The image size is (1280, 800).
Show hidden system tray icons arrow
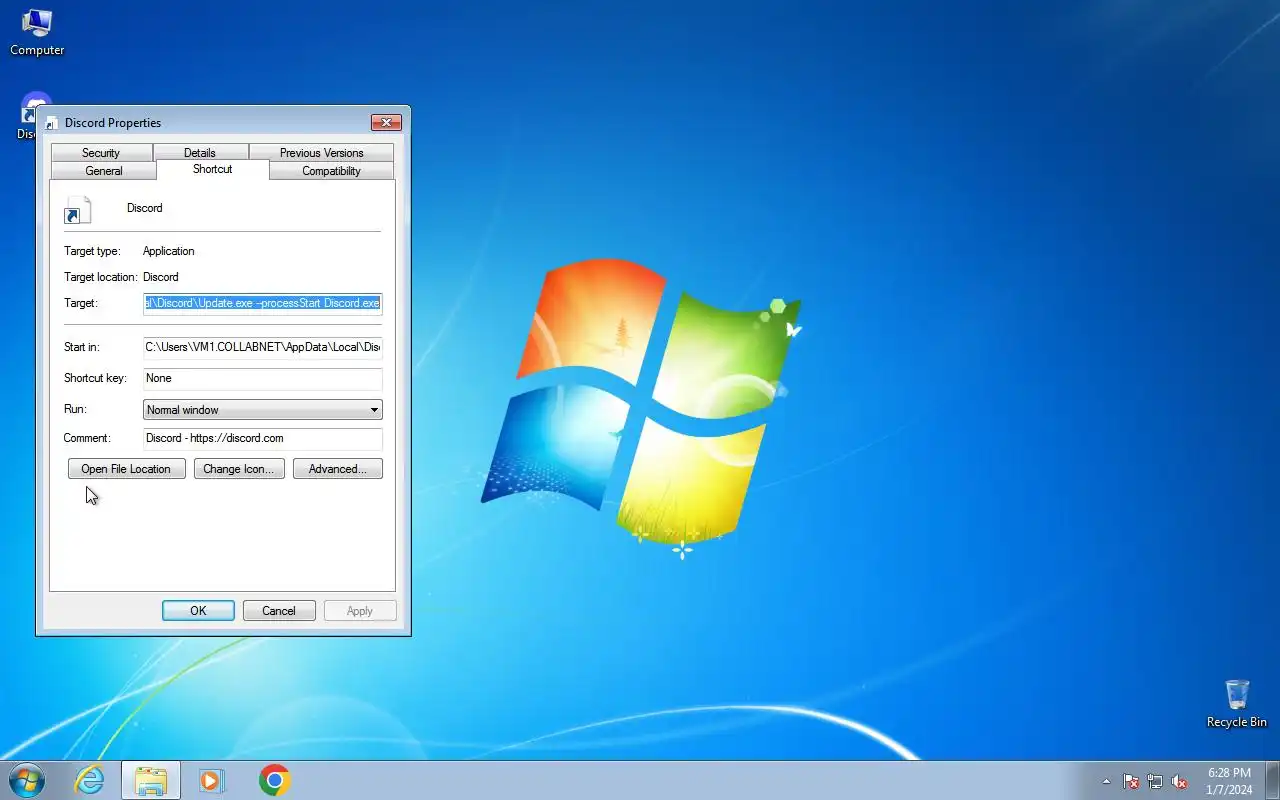coord(1106,781)
